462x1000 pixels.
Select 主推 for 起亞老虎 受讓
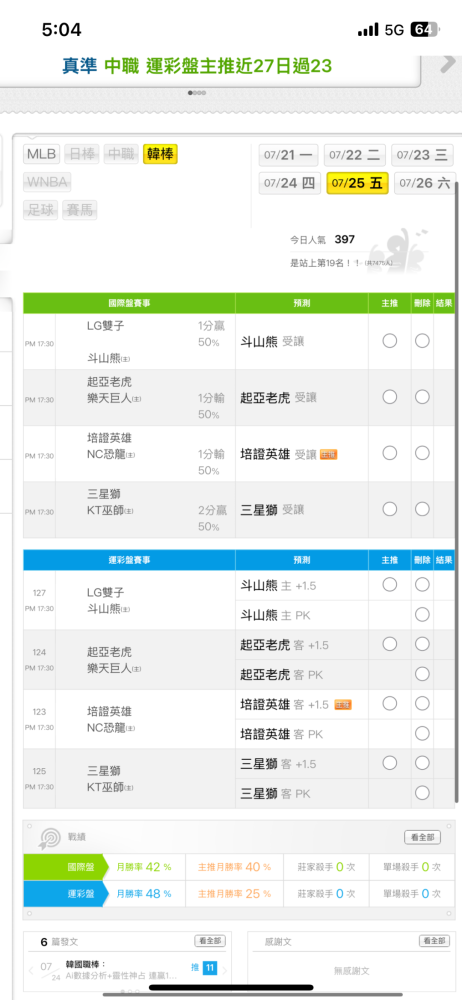tap(390, 397)
